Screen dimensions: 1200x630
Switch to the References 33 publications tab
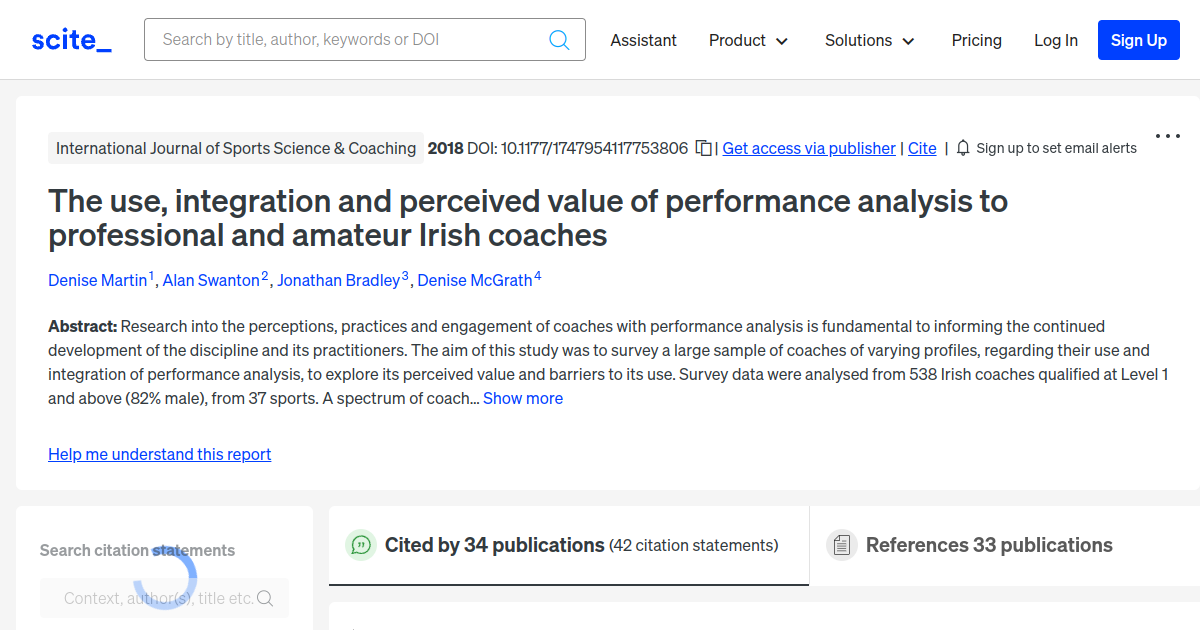[x=988, y=545]
